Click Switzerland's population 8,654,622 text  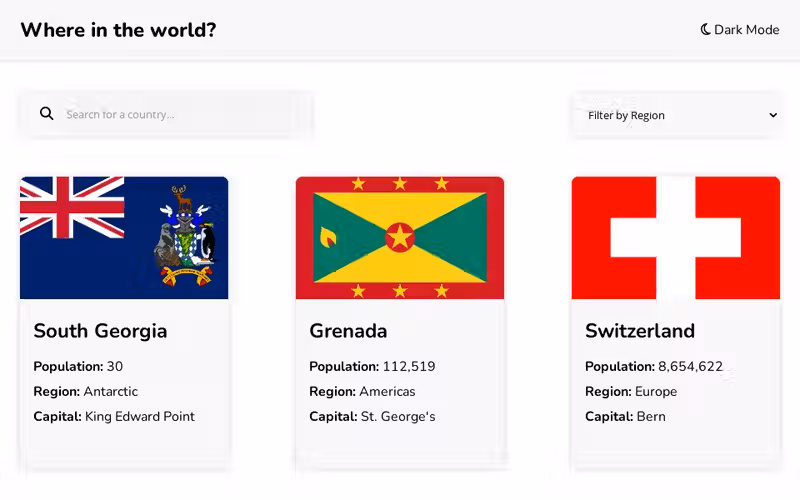[x=689, y=367]
